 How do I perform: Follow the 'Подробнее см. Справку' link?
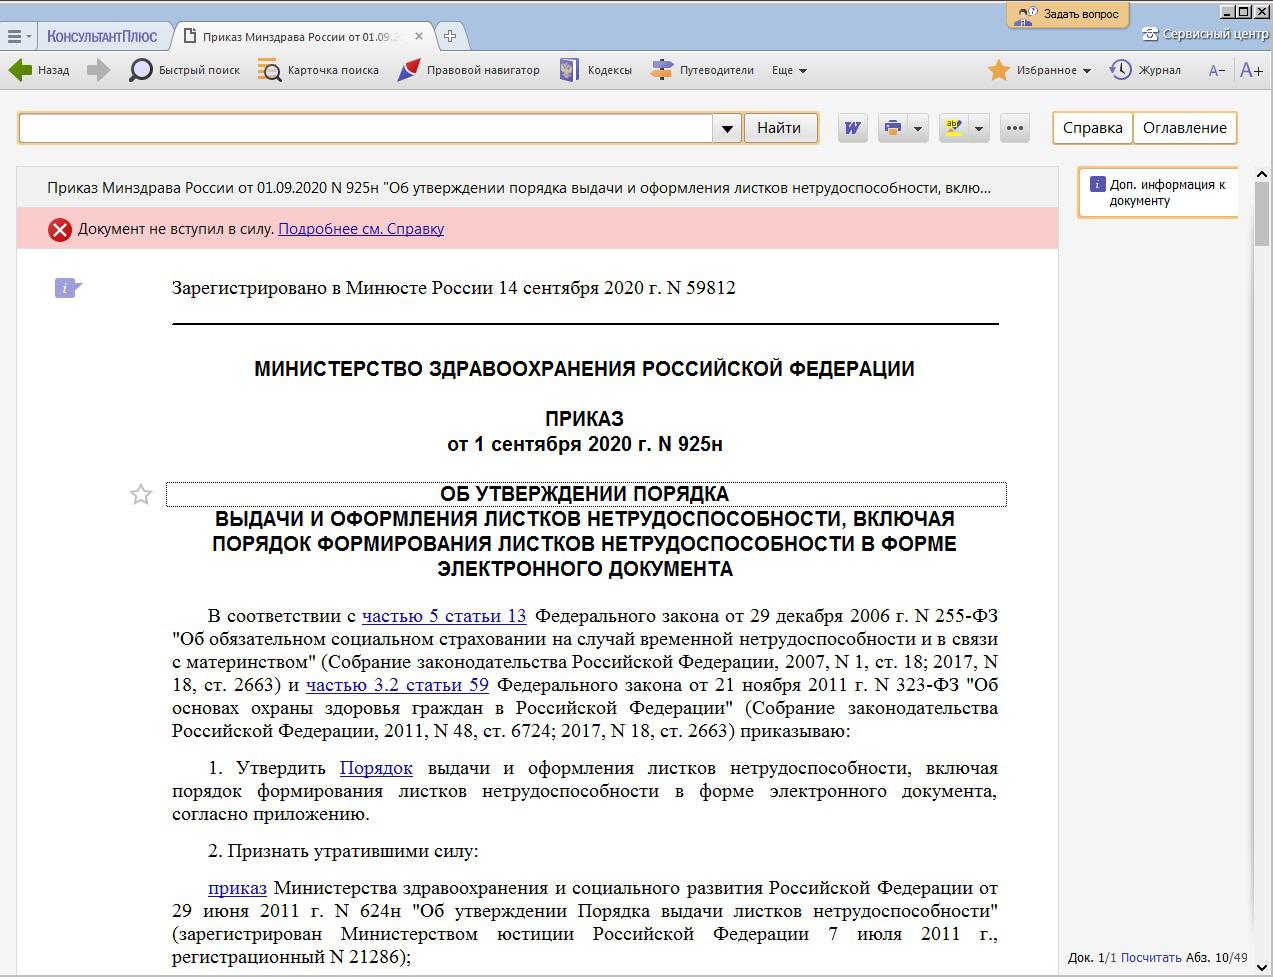pyautogui.click(x=361, y=229)
